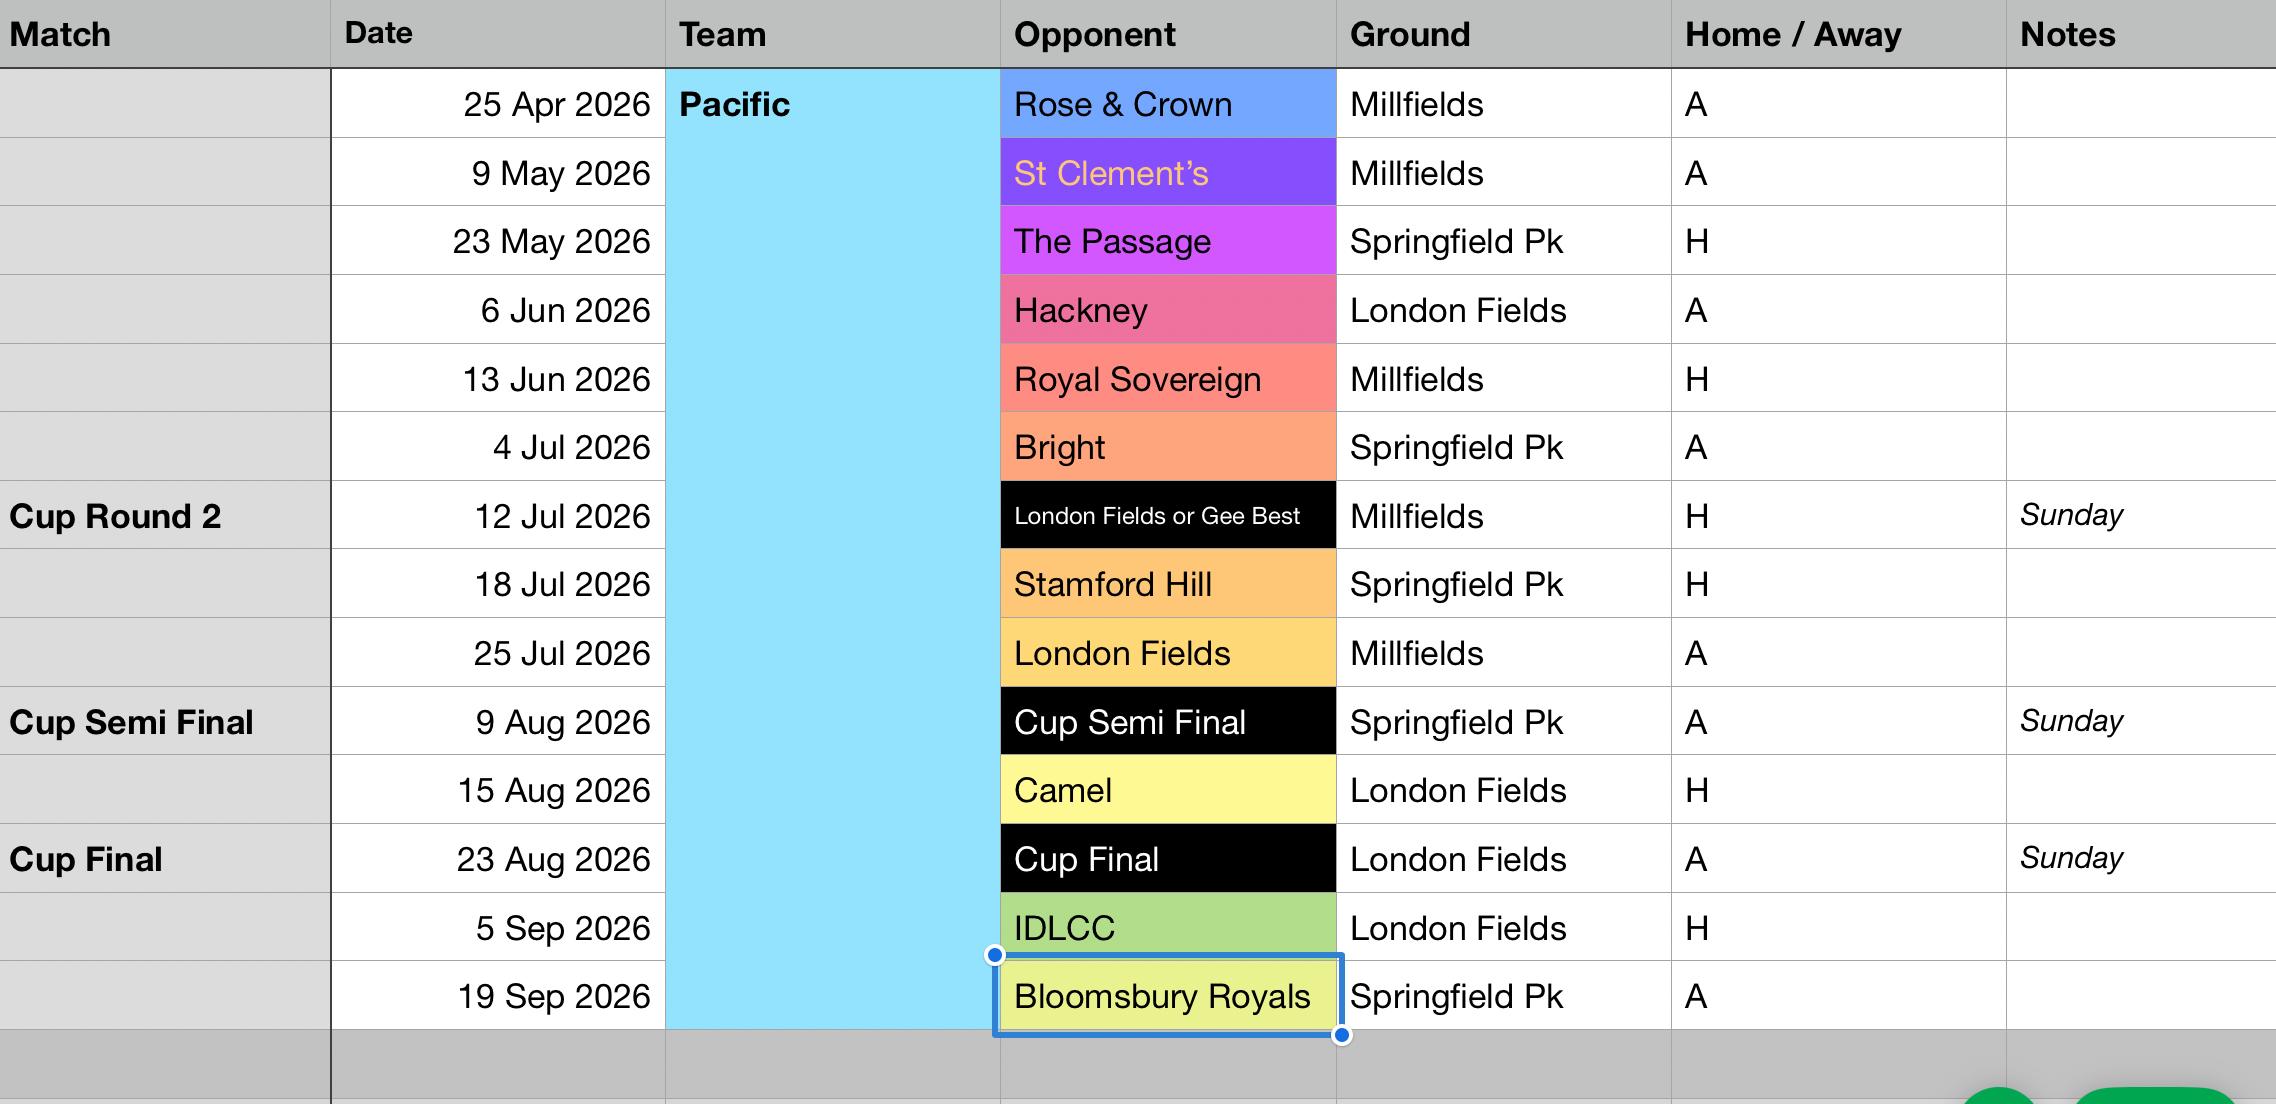Select the purple St Clement's cell
The width and height of the screenshot is (2276, 1104).
coord(1168,172)
